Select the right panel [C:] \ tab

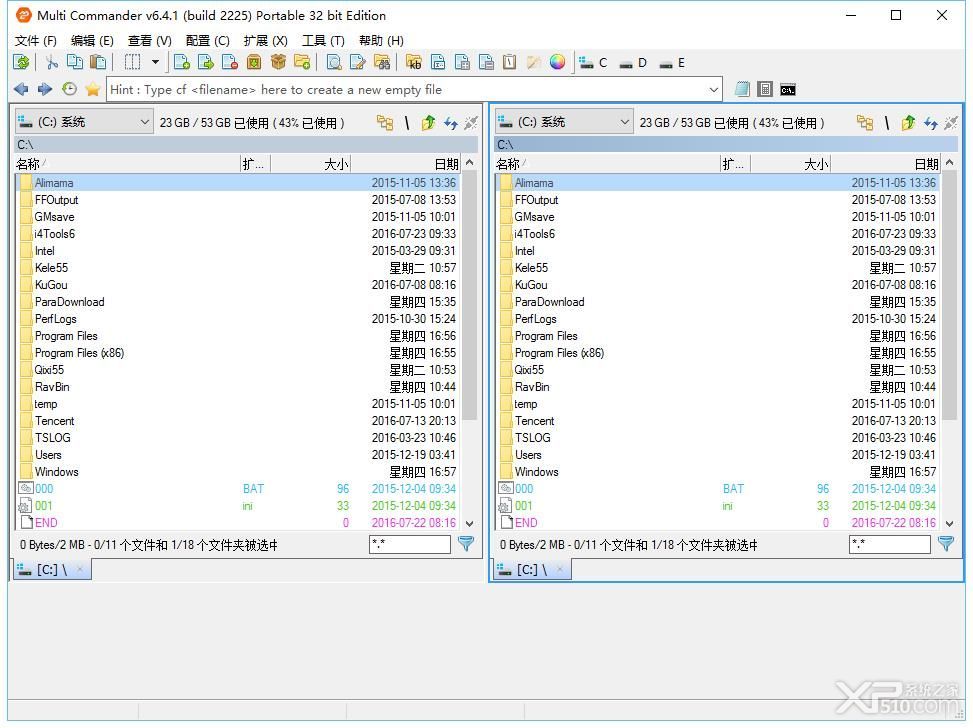click(x=532, y=569)
